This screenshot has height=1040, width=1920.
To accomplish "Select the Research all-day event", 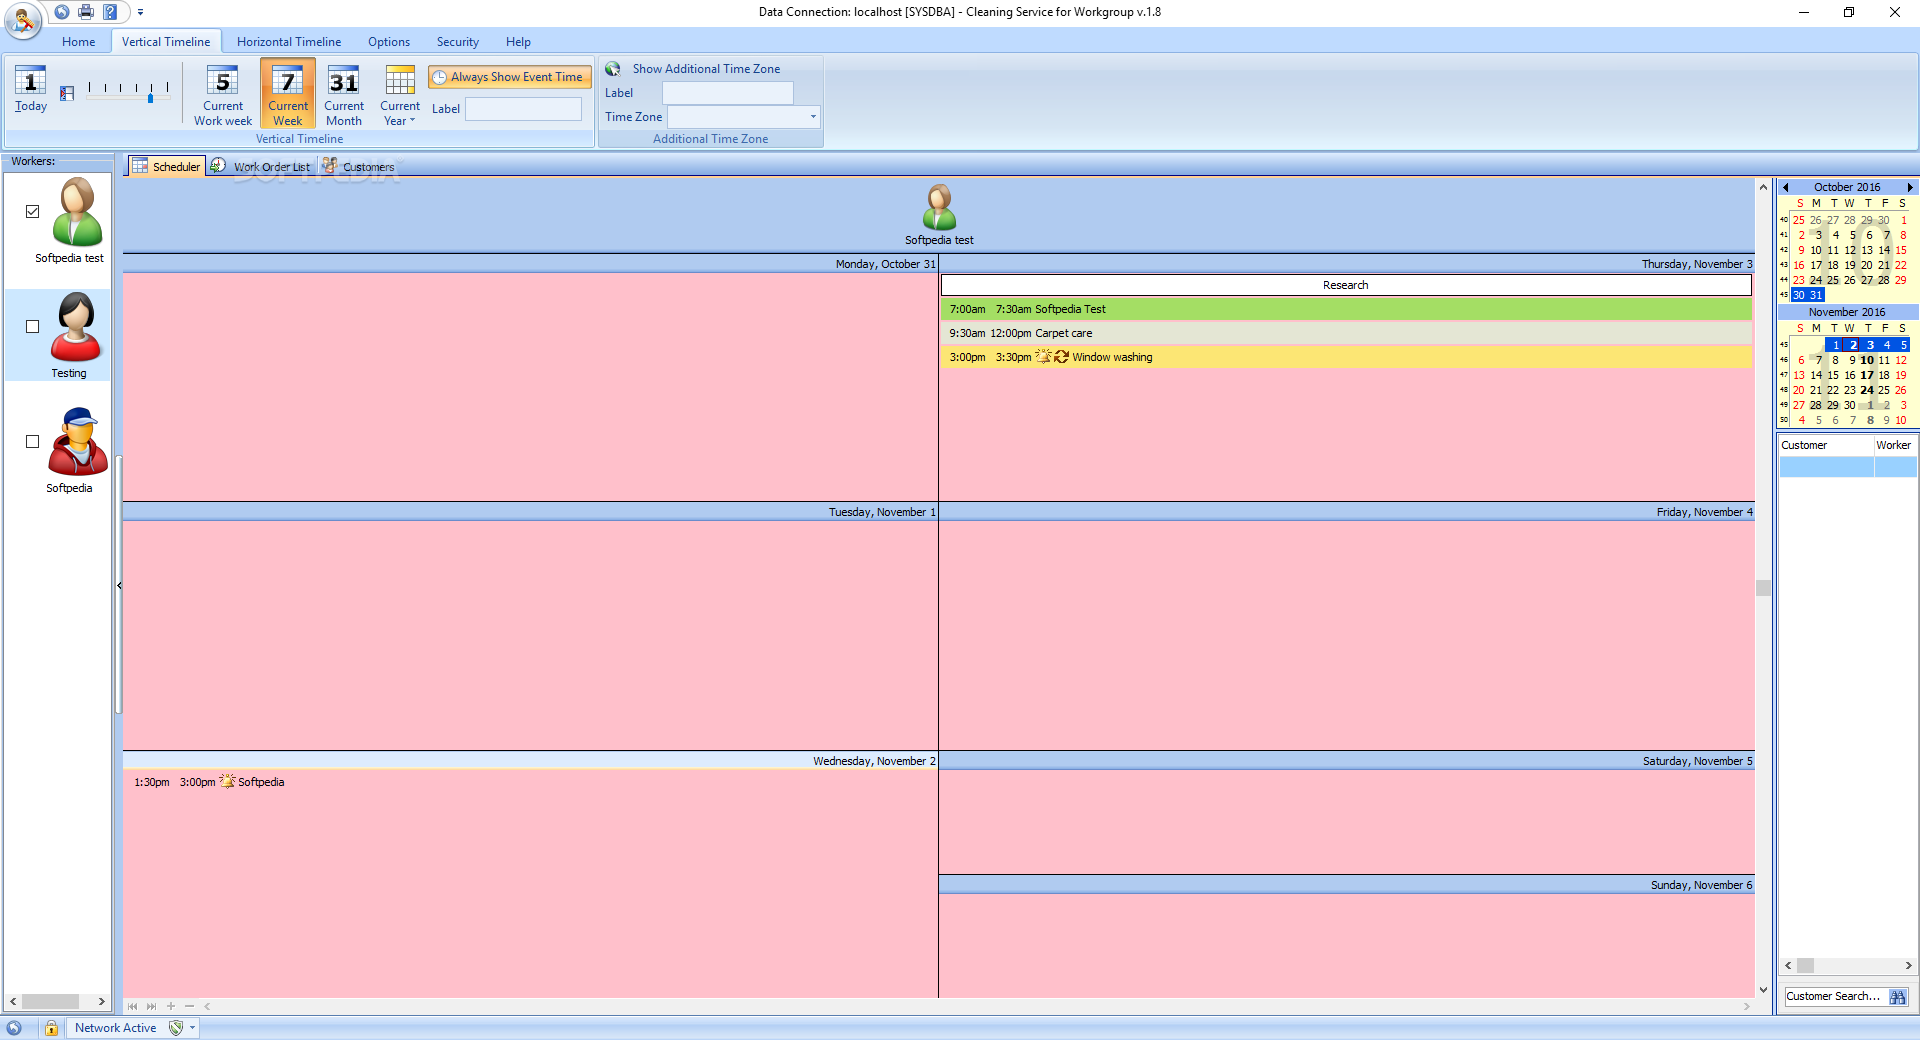I will point(1346,285).
